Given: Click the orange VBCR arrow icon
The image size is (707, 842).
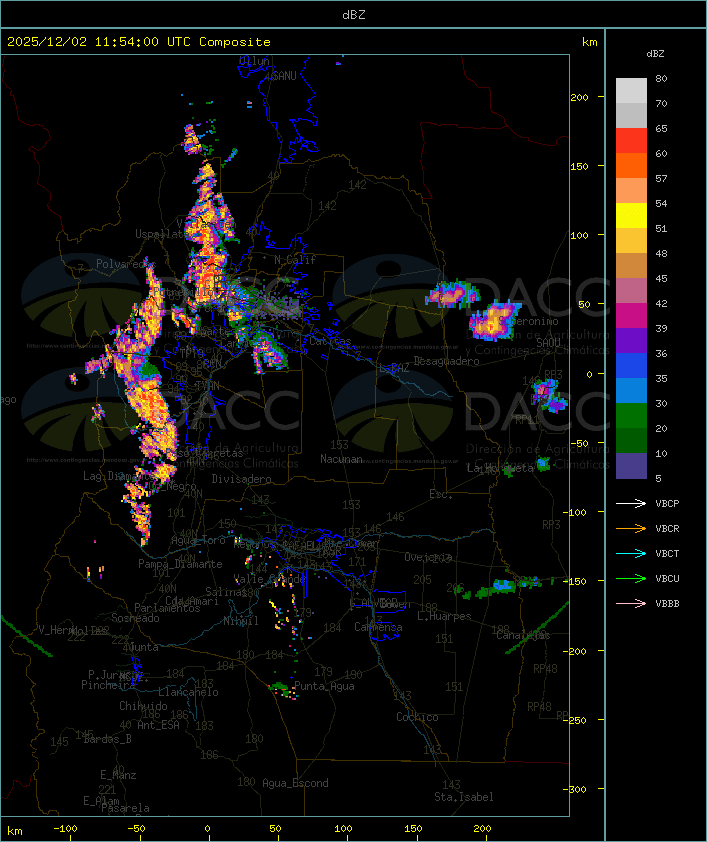Looking at the screenshot, I should pyautogui.click(x=631, y=528).
